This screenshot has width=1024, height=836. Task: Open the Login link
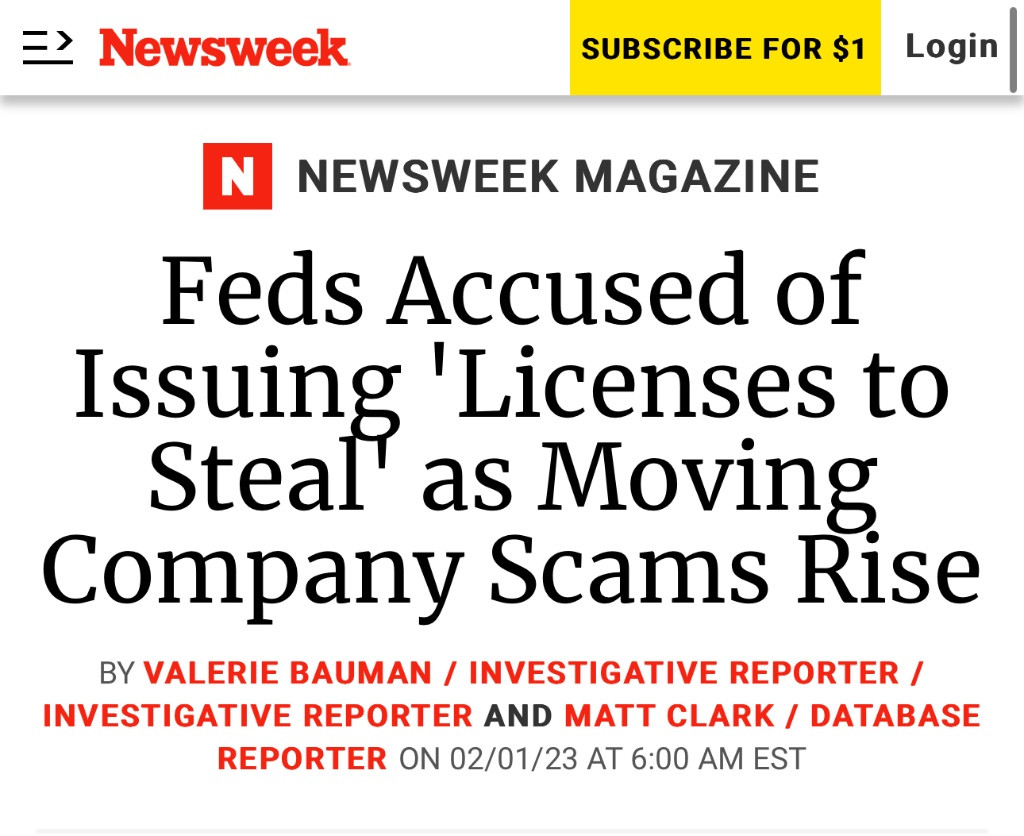[x=951, y=46]
